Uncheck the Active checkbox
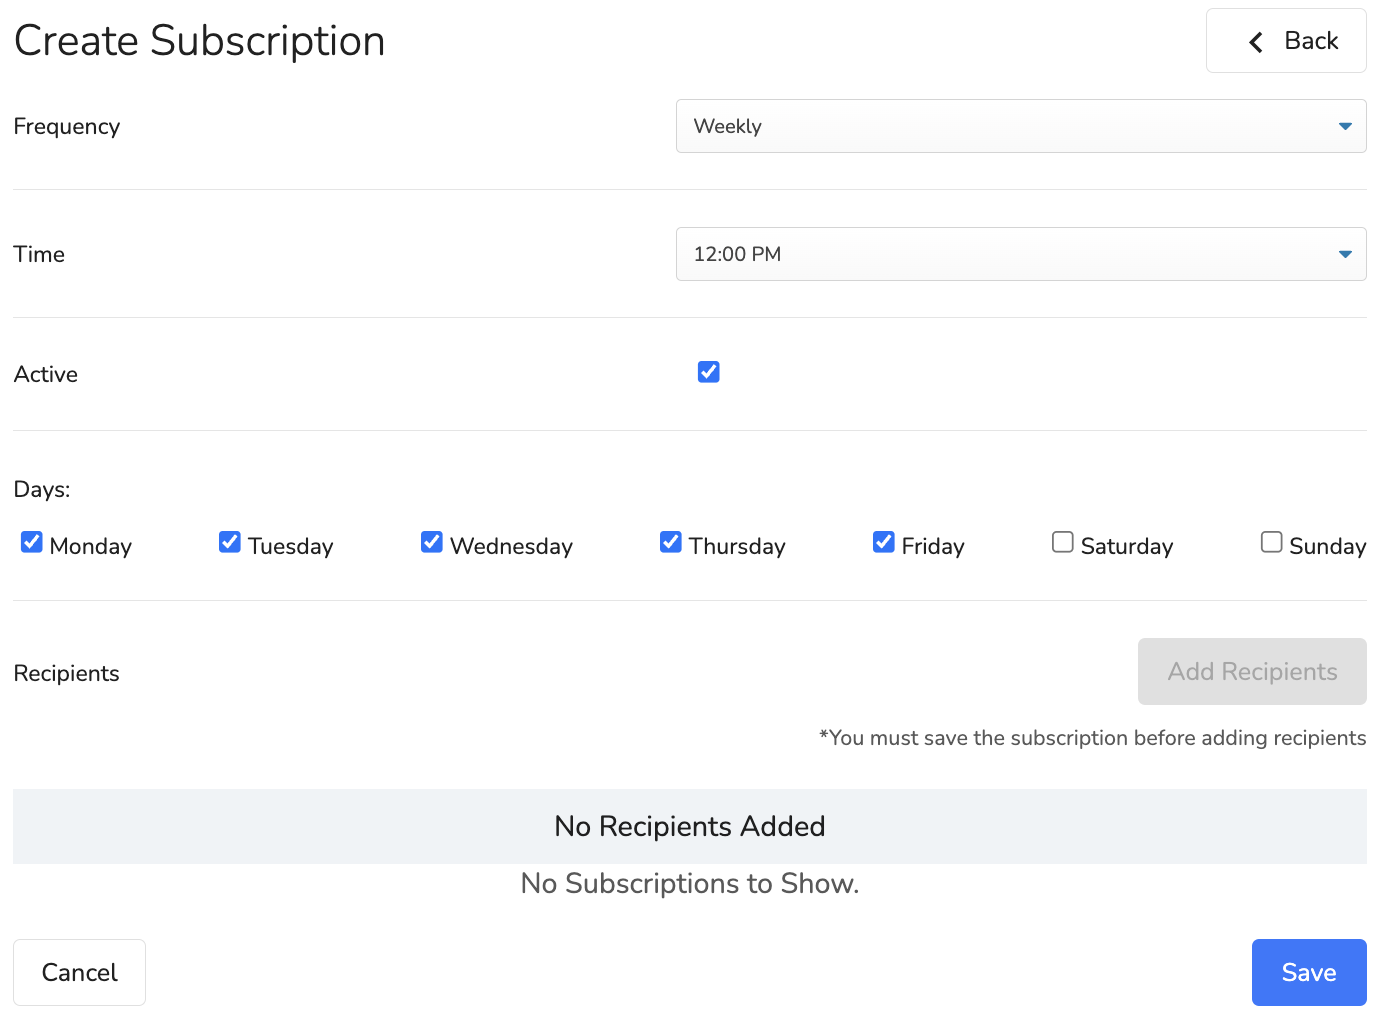Image resolution: width=1376 pixels, height=1014 pixels. (x=708, y=371)
